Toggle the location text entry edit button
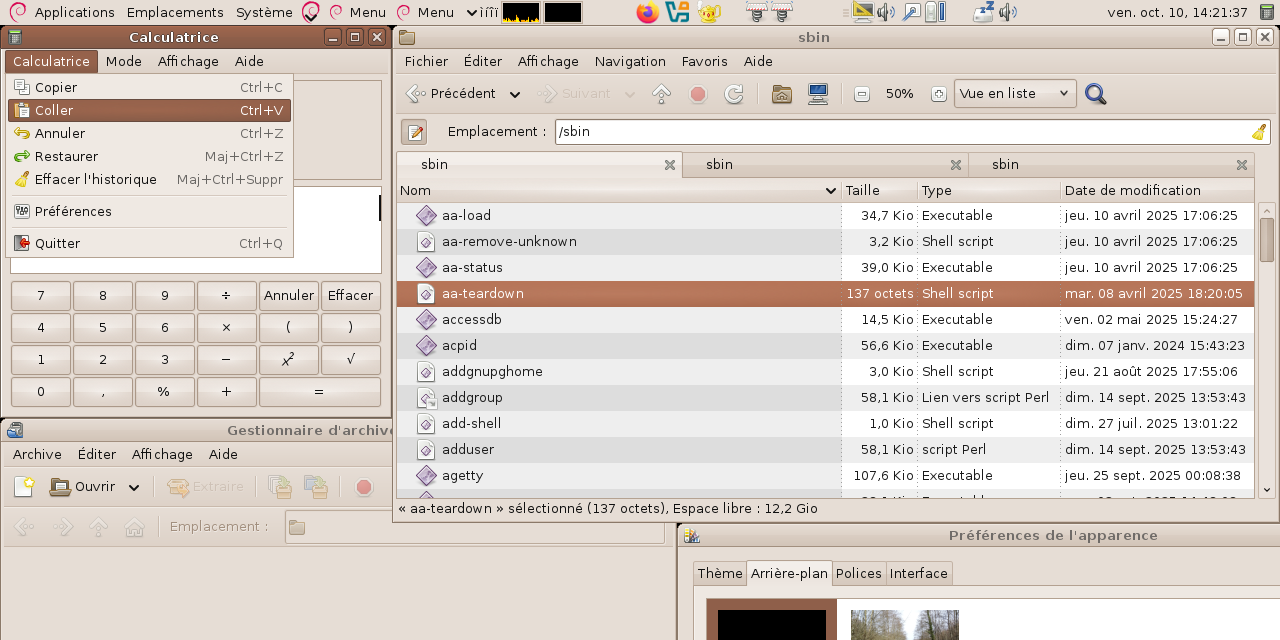This screenshot has height=640, width=1280. 414,132
